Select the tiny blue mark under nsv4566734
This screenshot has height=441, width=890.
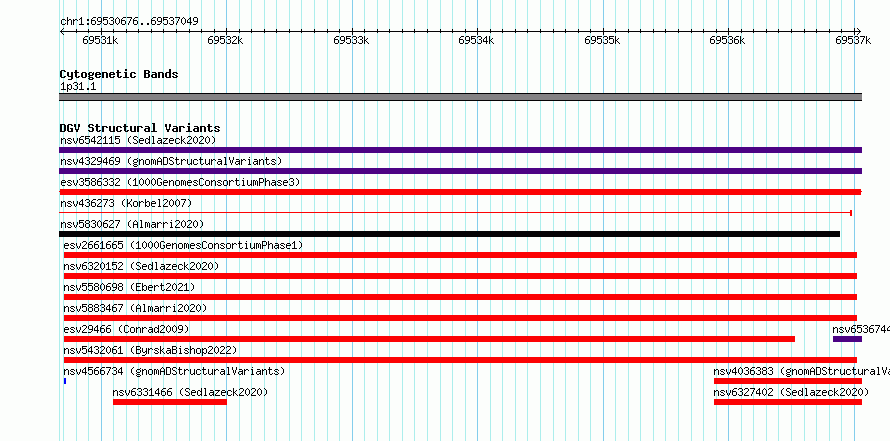coord(65,381)
